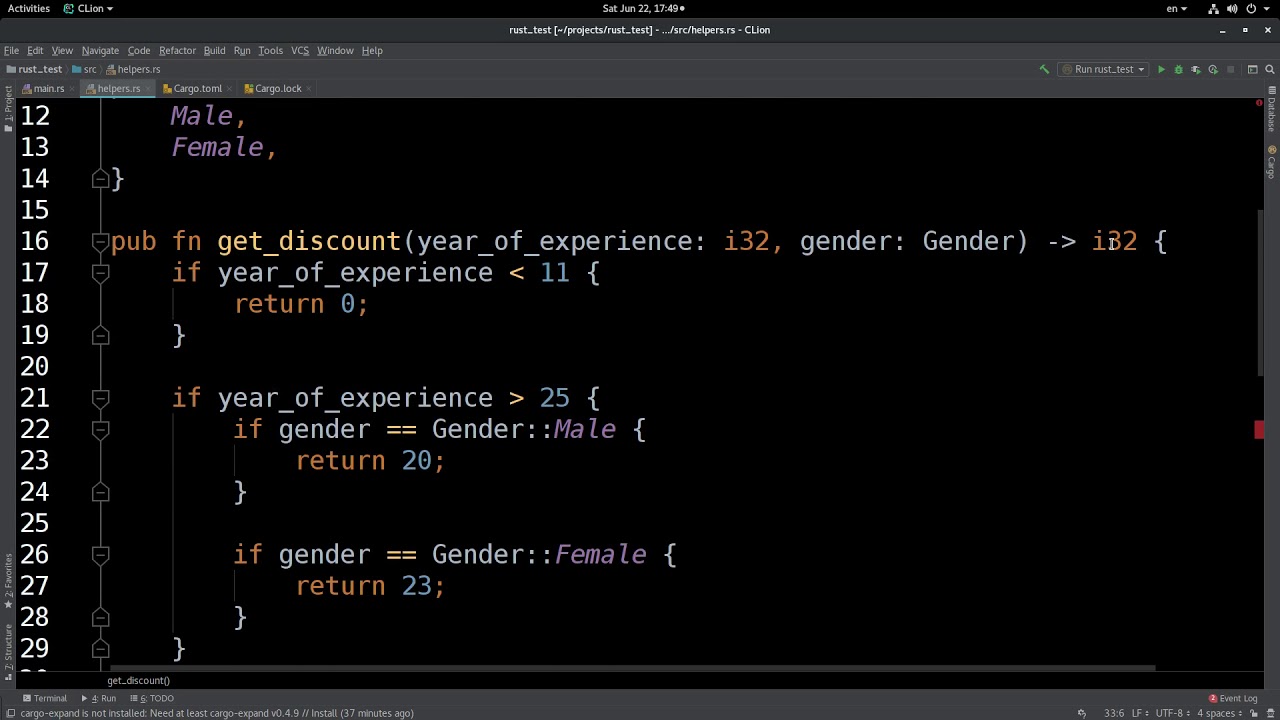
Task: Click the background tasks icon in status bar
Action: [x=1082, y=713]
